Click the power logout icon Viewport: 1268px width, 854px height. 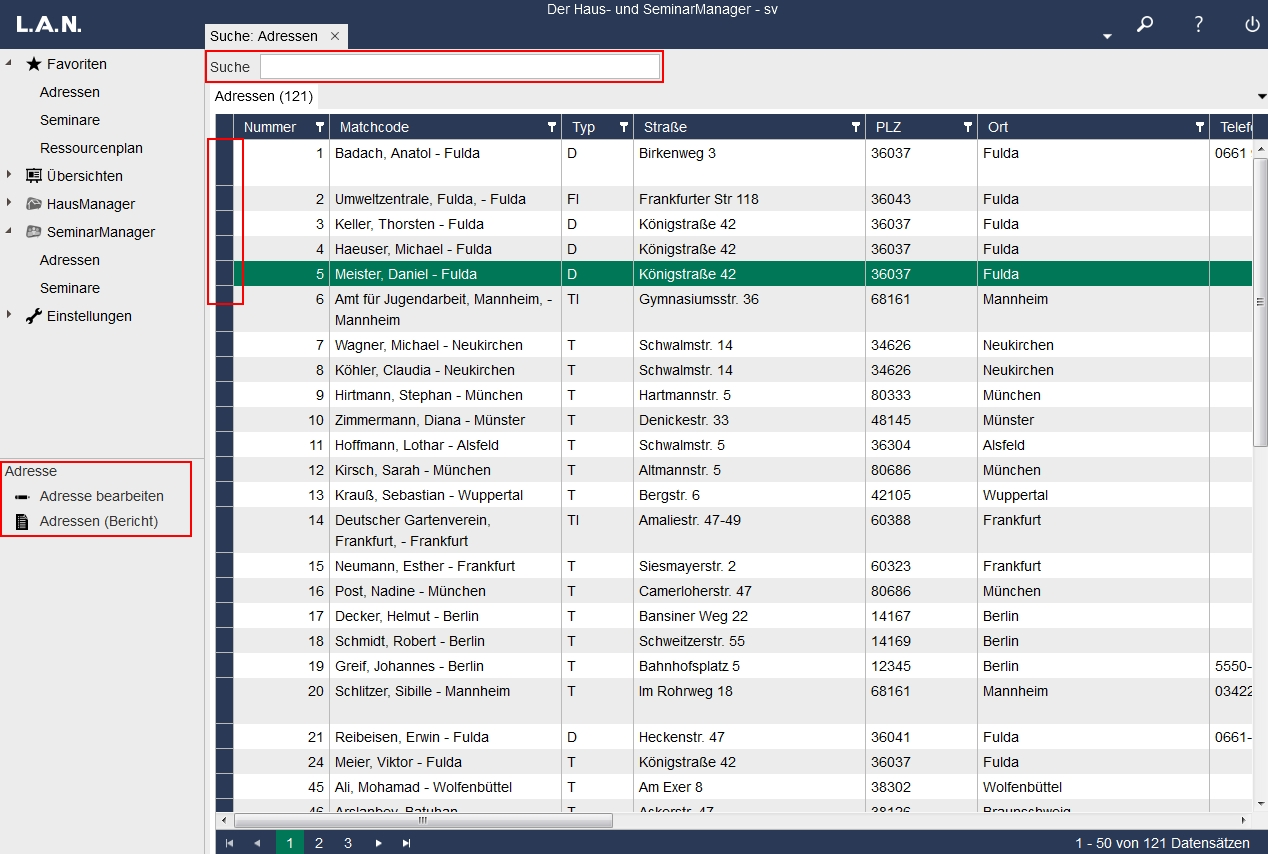point(1252,25)
